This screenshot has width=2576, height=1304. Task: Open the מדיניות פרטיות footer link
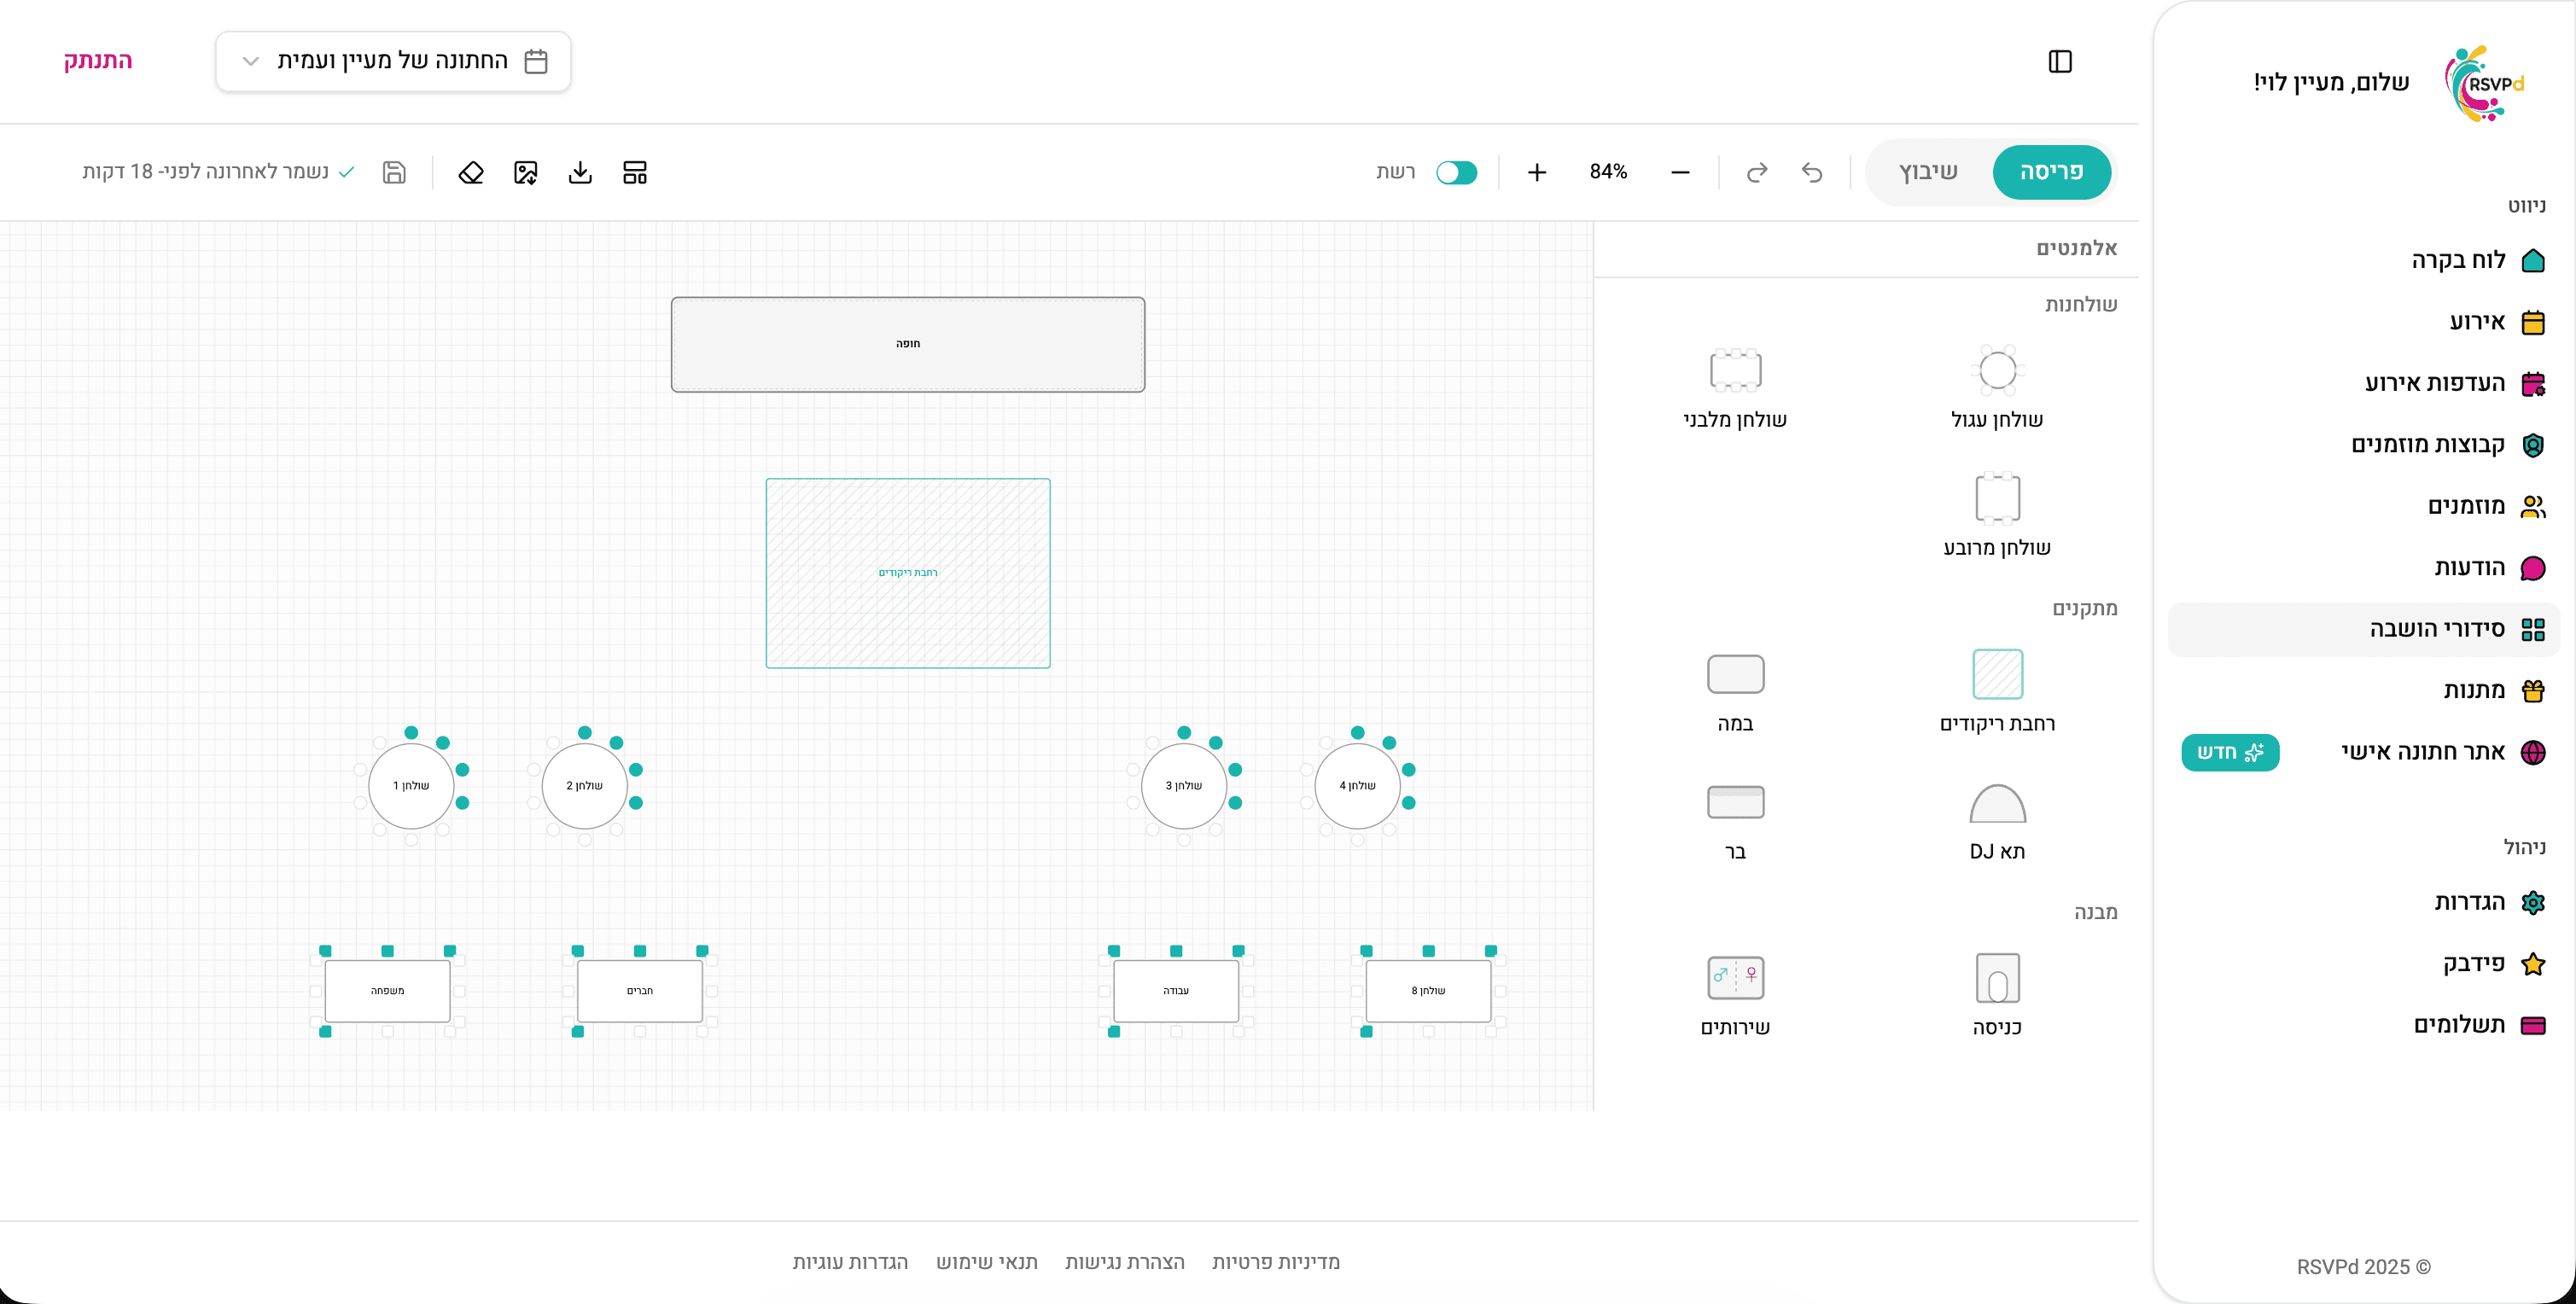click(1275, 1262)
